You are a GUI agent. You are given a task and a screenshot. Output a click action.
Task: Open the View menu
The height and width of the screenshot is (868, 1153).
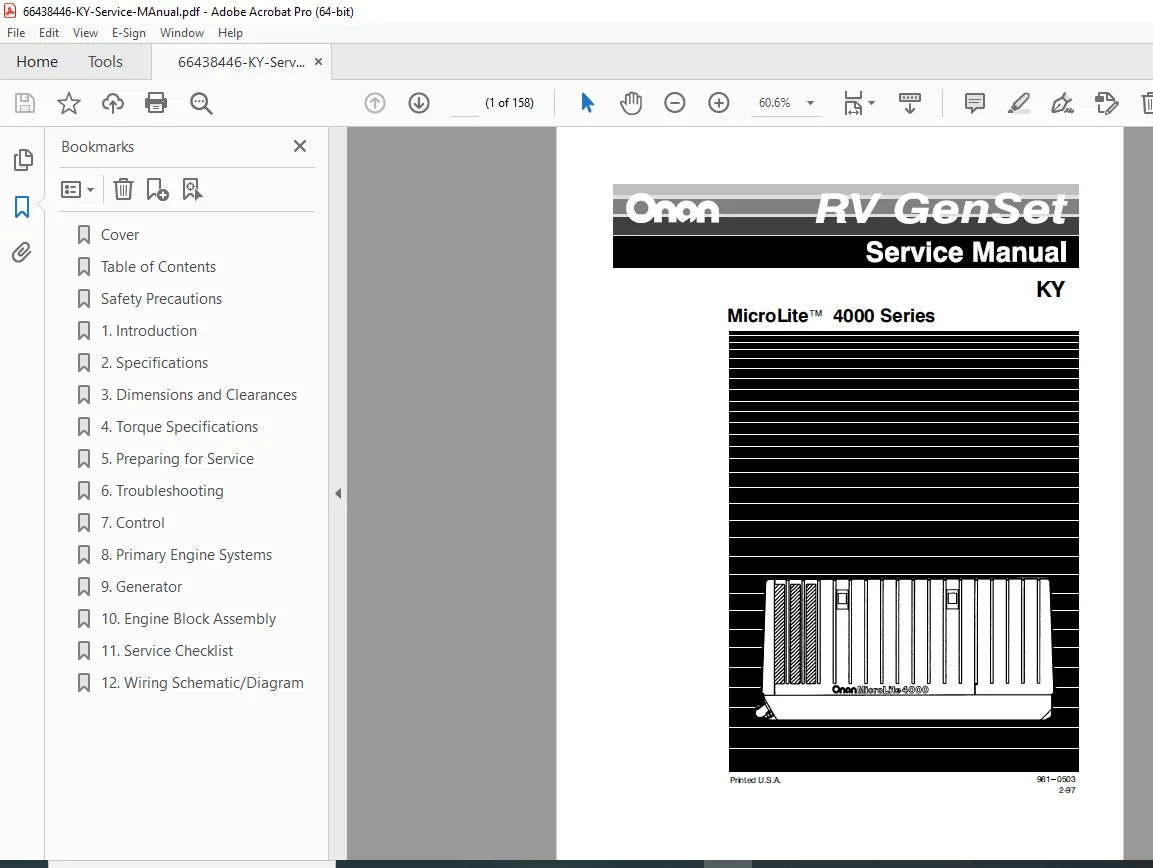(x=85, y=33)
